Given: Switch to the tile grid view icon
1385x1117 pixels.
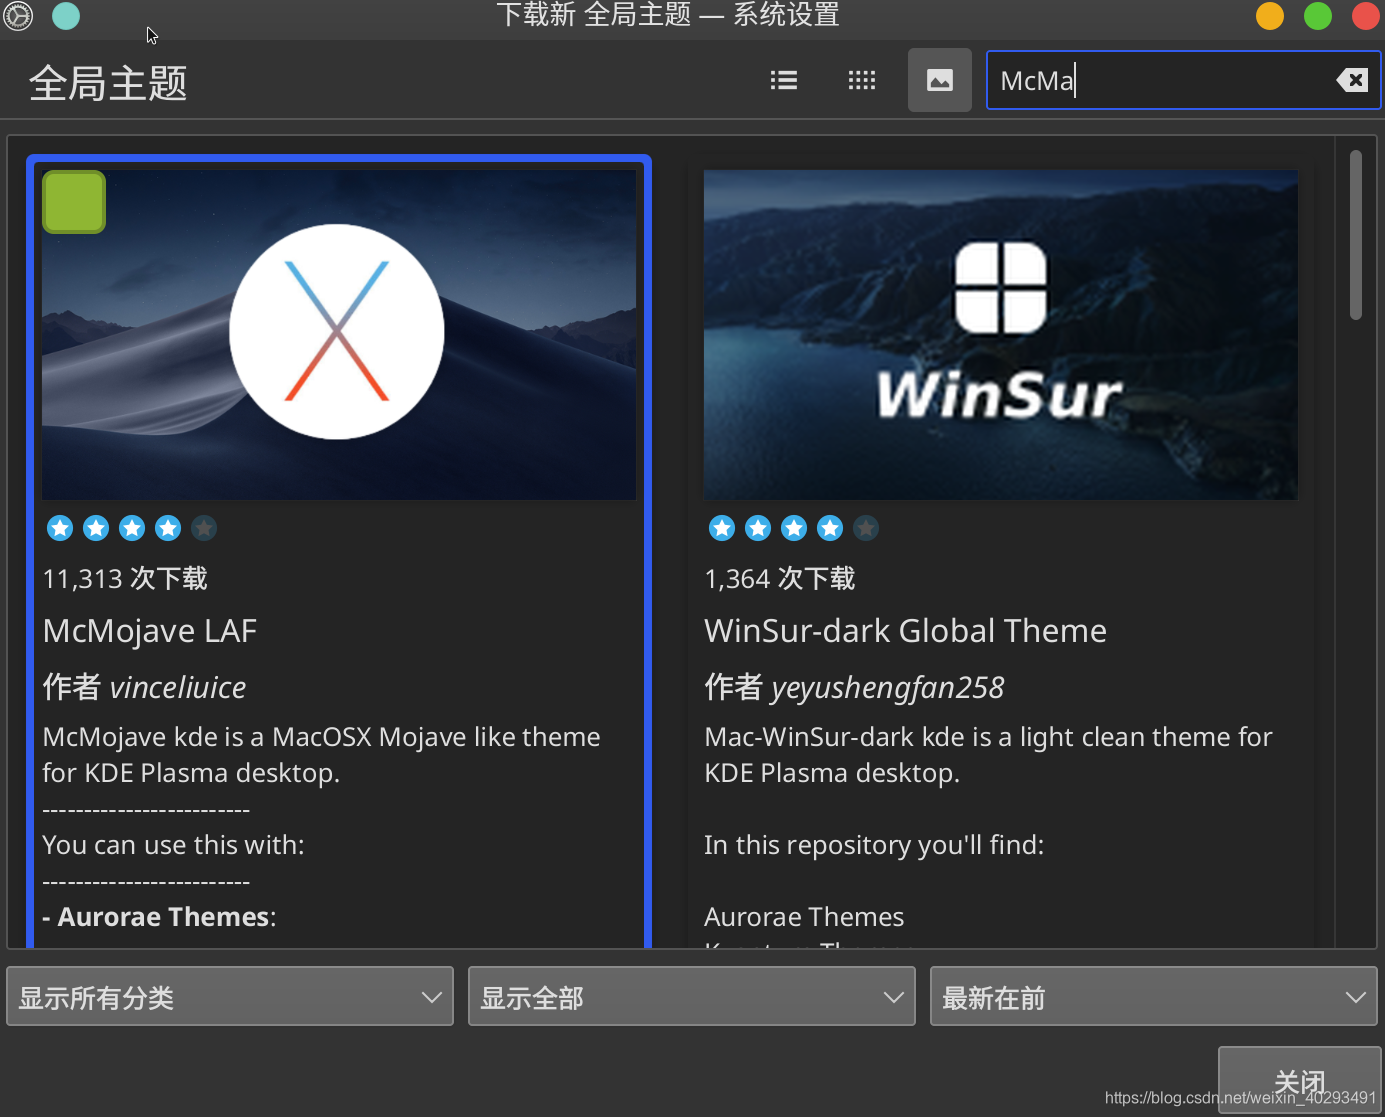Looking at the screenshot, I should point(862,80).
